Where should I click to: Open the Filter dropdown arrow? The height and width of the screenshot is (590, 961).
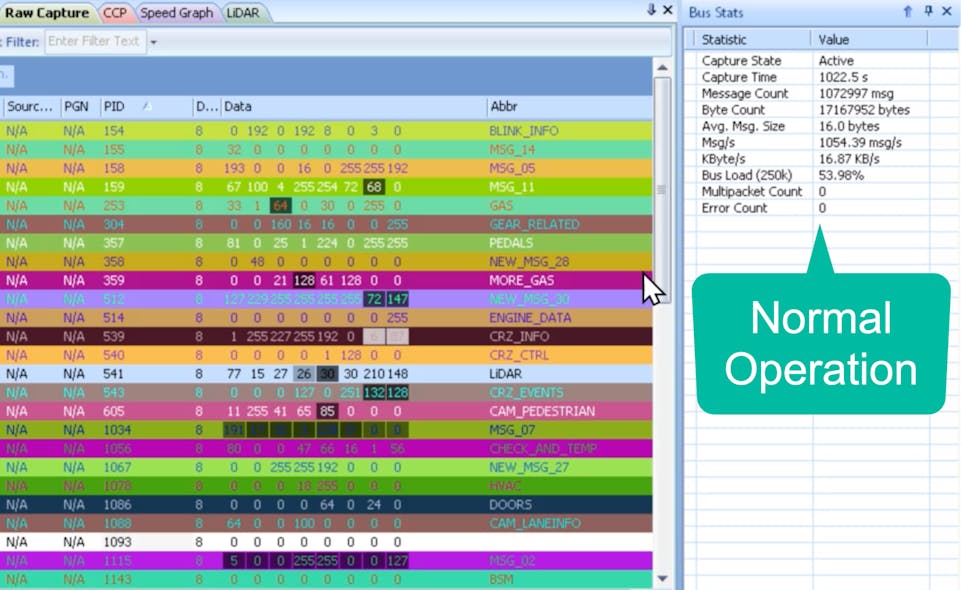pyautogui.click(x=153, y=42)
